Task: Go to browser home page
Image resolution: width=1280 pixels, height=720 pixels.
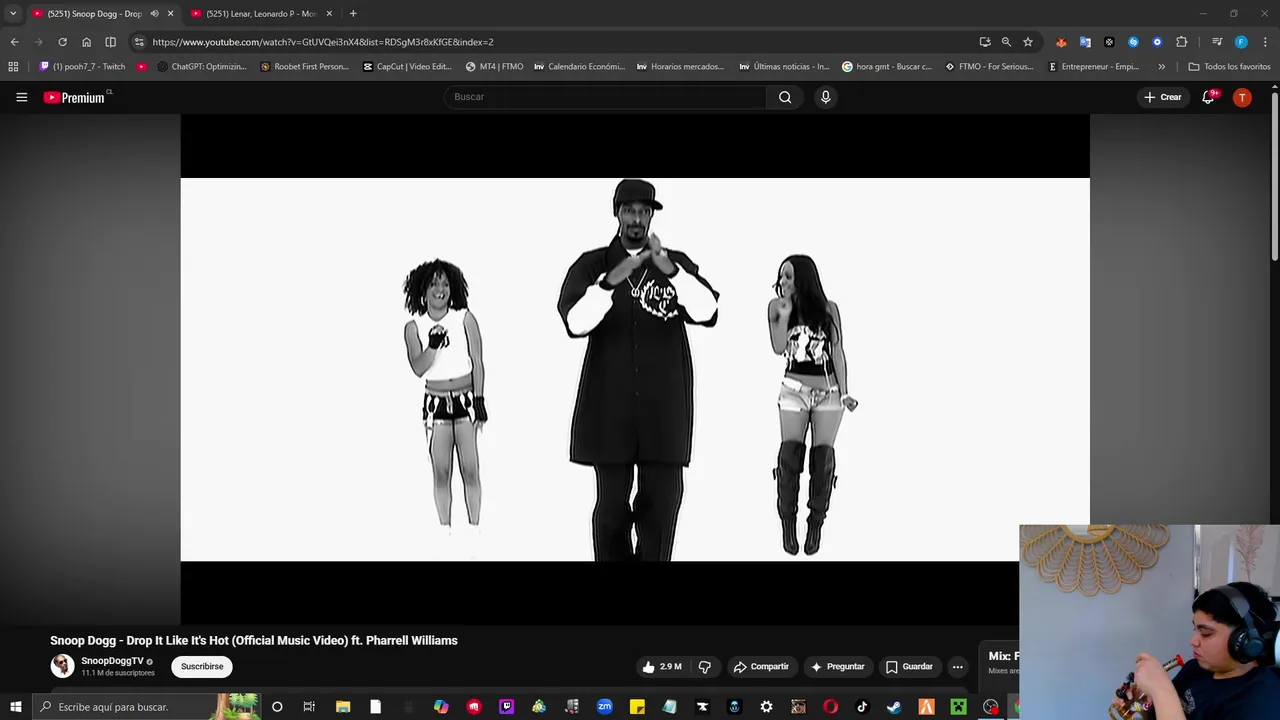Action: tap(86, 42)
